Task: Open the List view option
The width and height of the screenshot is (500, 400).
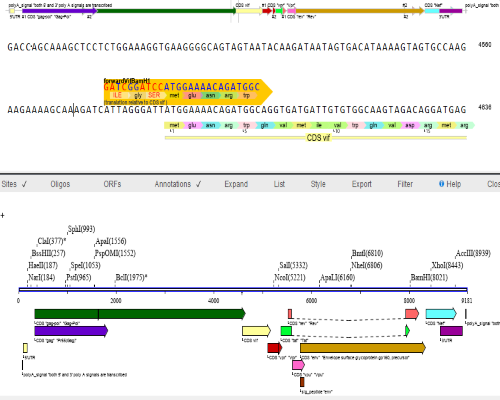Action: tap(279, 184)
